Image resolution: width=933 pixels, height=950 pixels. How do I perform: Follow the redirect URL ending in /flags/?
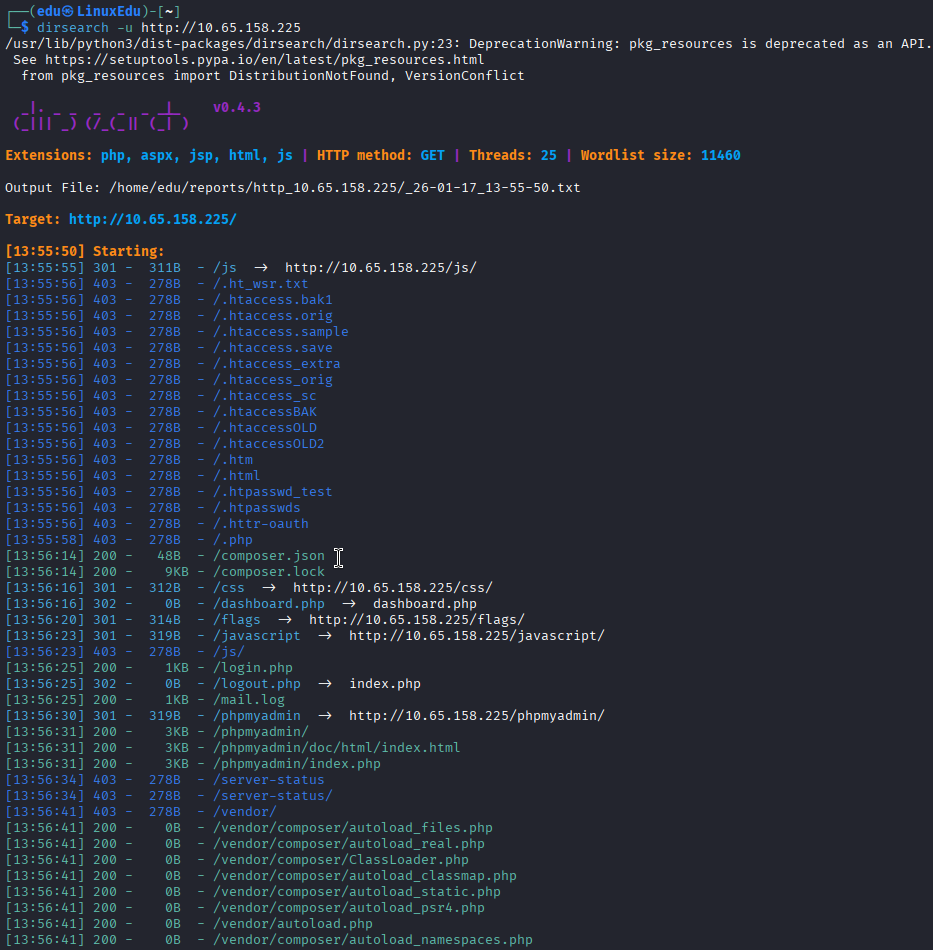[x=417, y=620]
